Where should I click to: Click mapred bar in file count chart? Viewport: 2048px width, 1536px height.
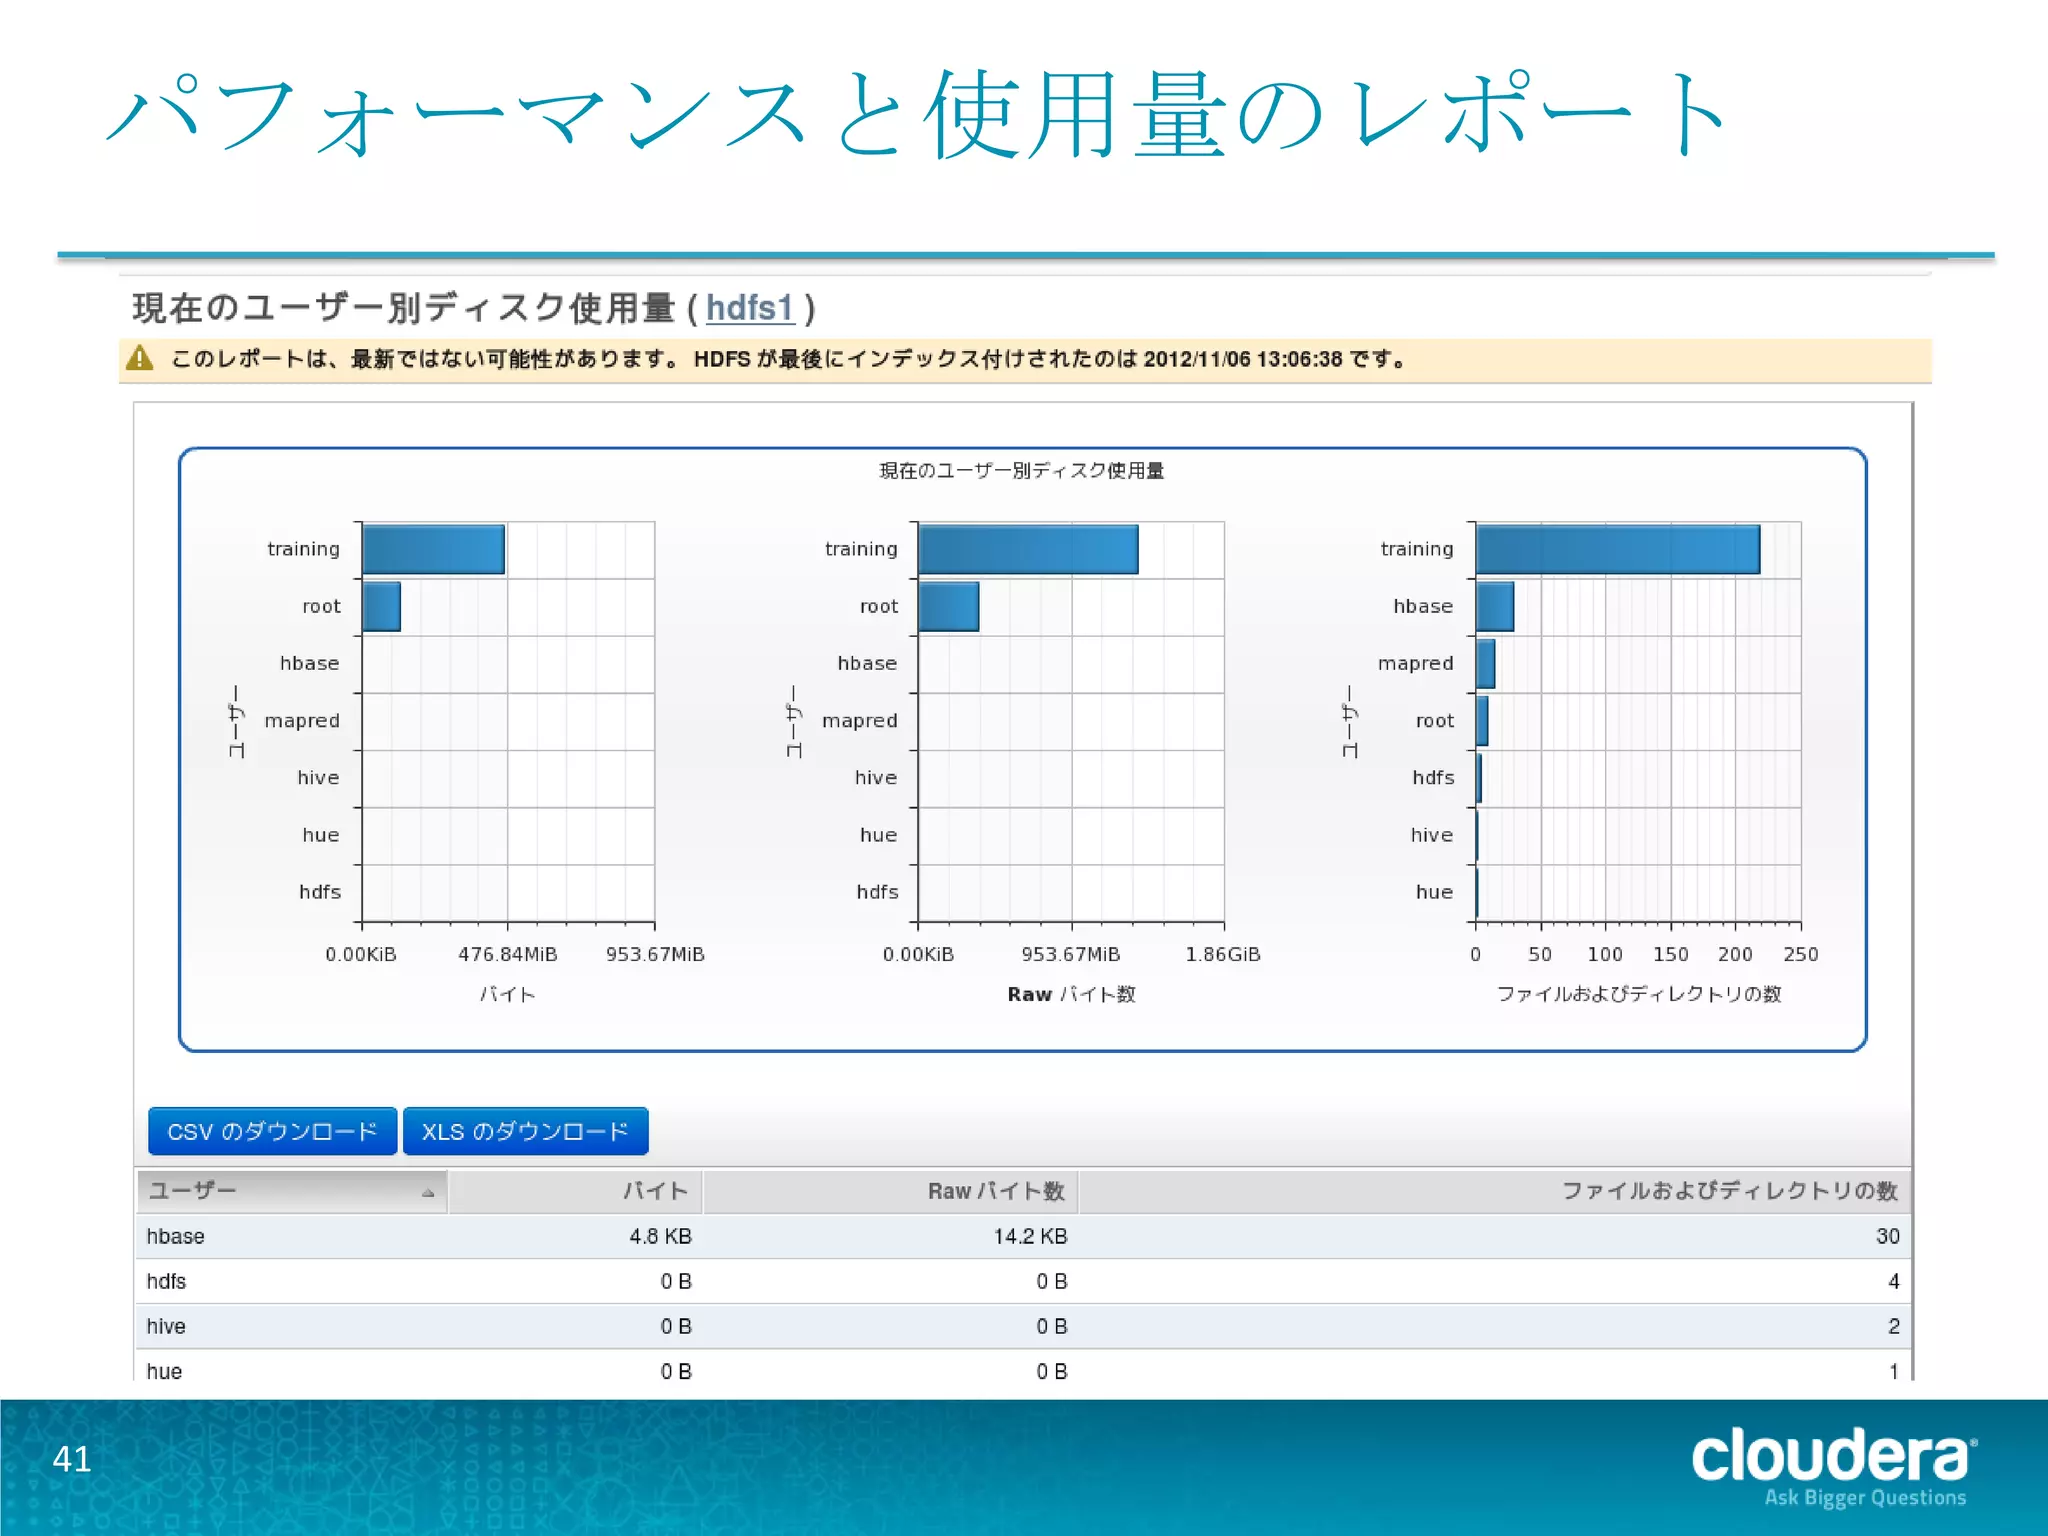1486,663
